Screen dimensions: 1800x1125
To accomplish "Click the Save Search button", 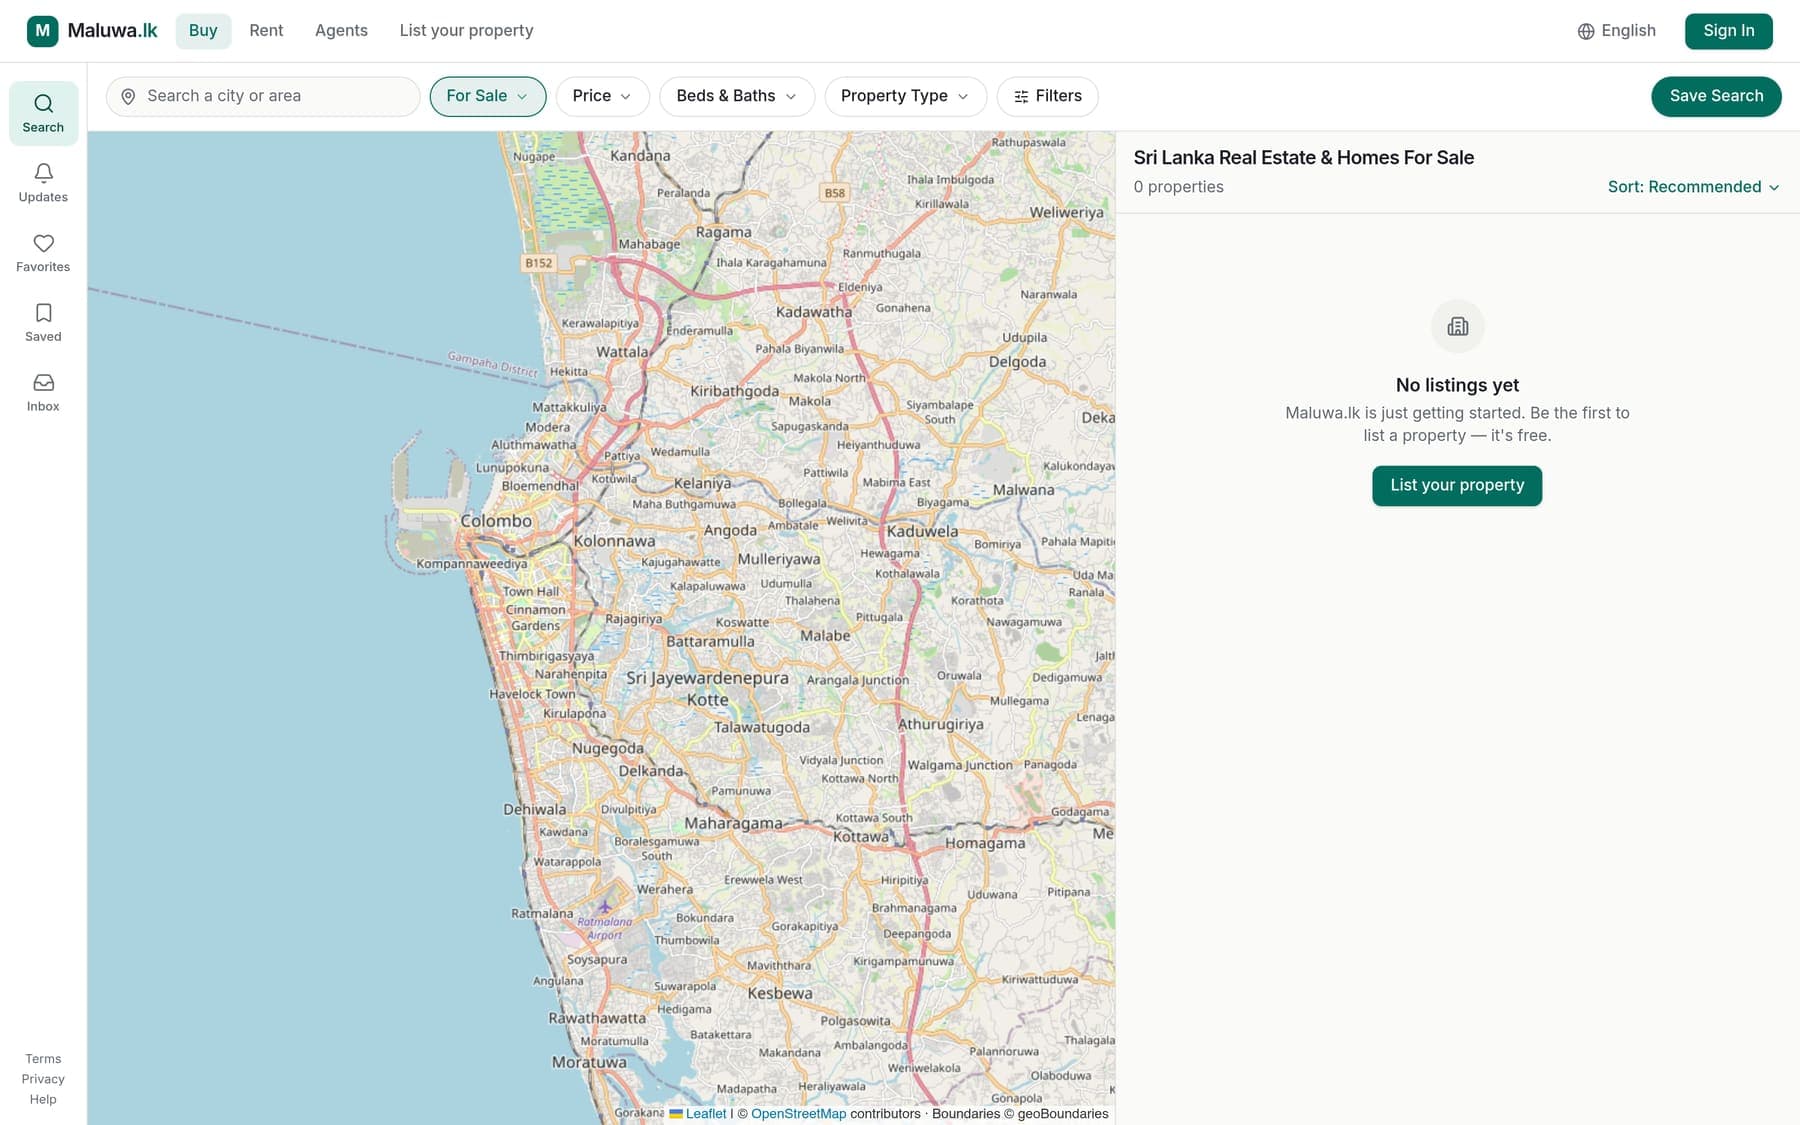I will 1716,96.
